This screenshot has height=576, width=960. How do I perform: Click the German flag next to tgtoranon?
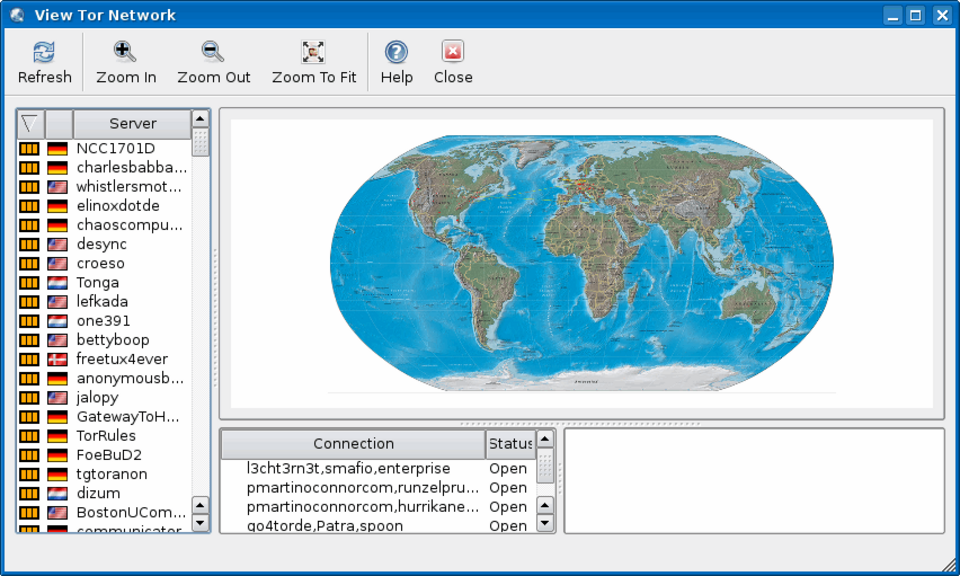pyautogui.click(x=57, y=474)
